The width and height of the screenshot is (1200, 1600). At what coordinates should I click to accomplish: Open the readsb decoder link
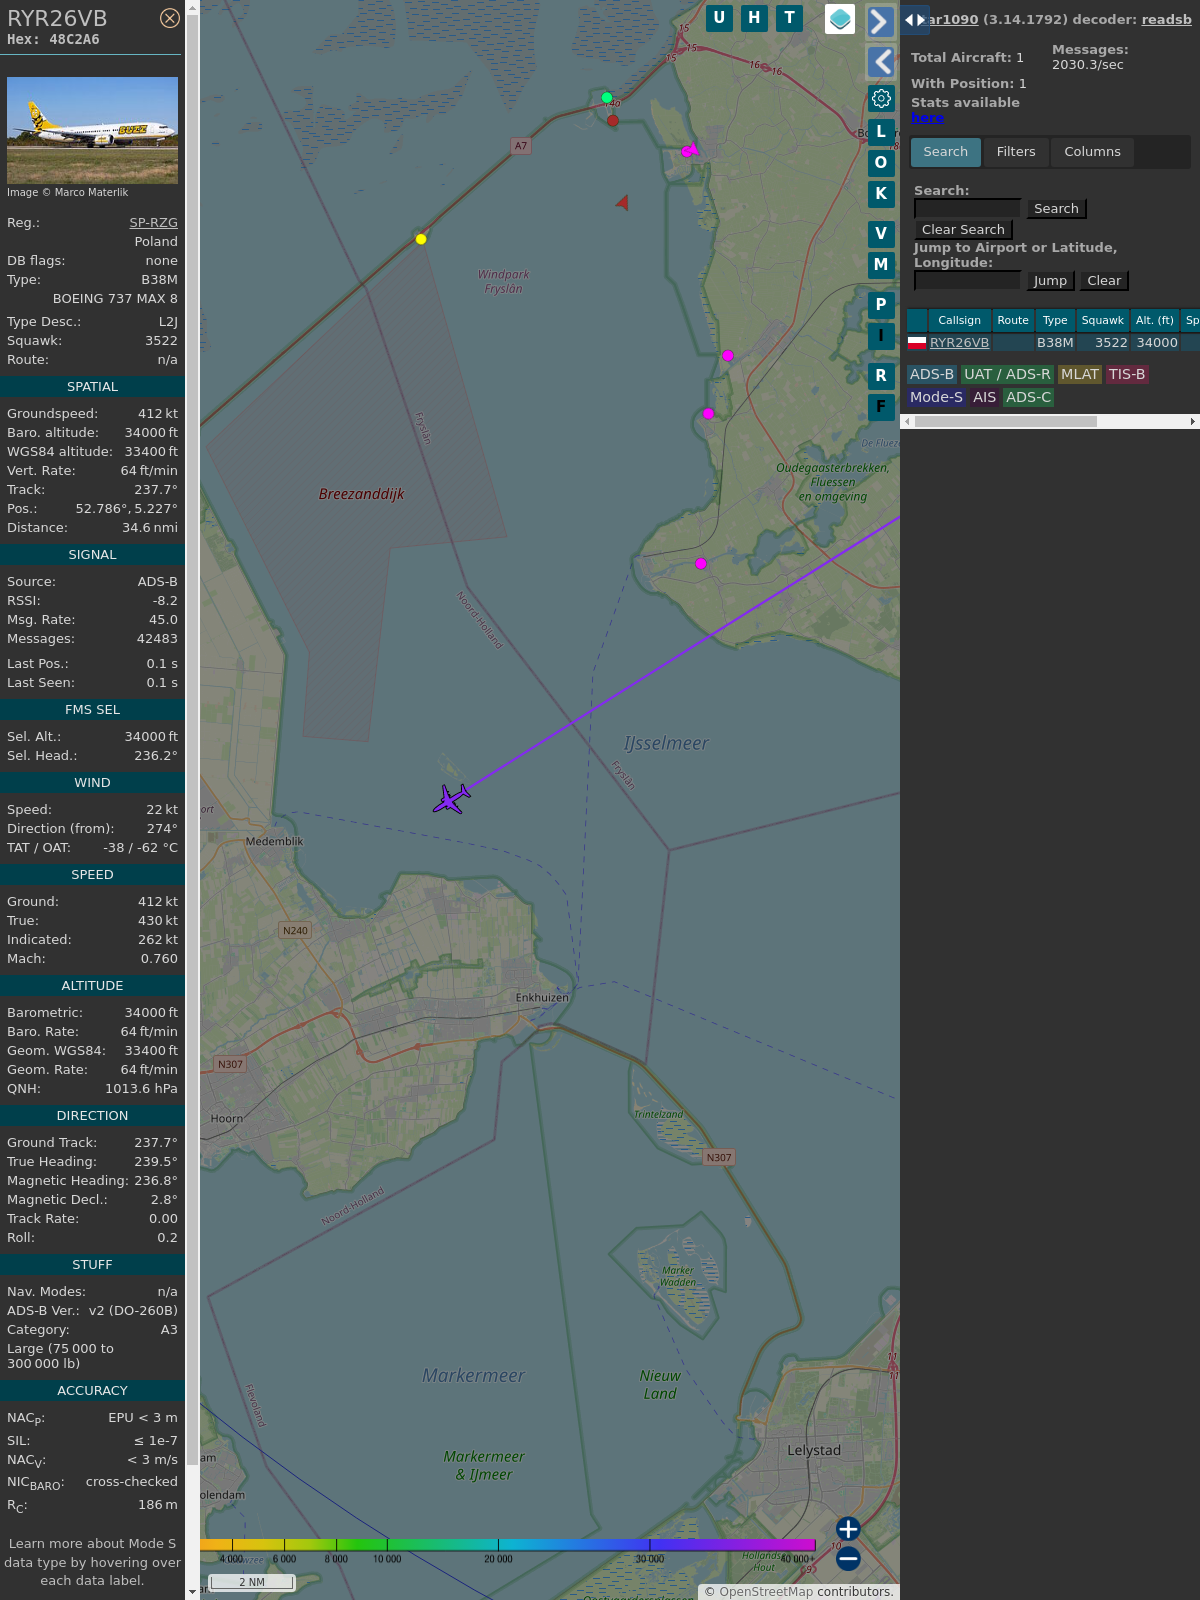[x=1166, y=19]
